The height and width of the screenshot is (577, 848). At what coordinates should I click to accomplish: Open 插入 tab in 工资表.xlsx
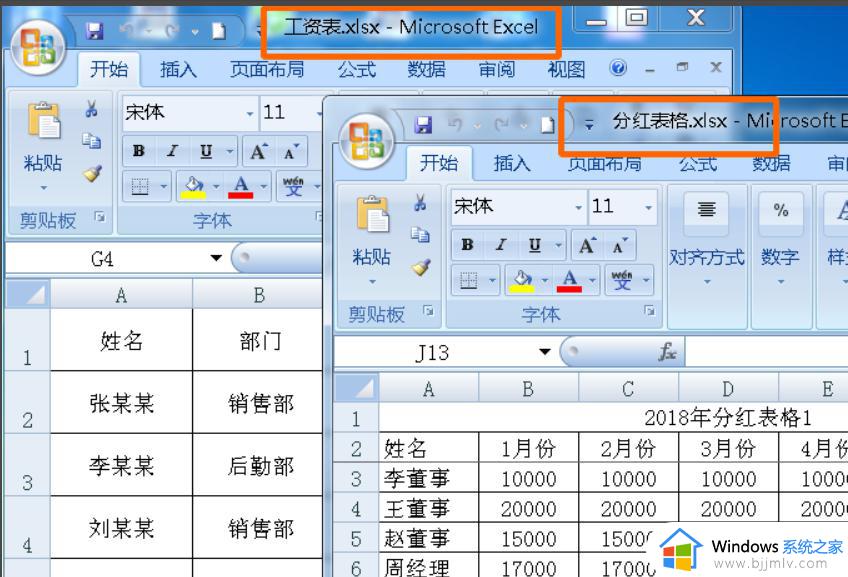click(178, 69)
